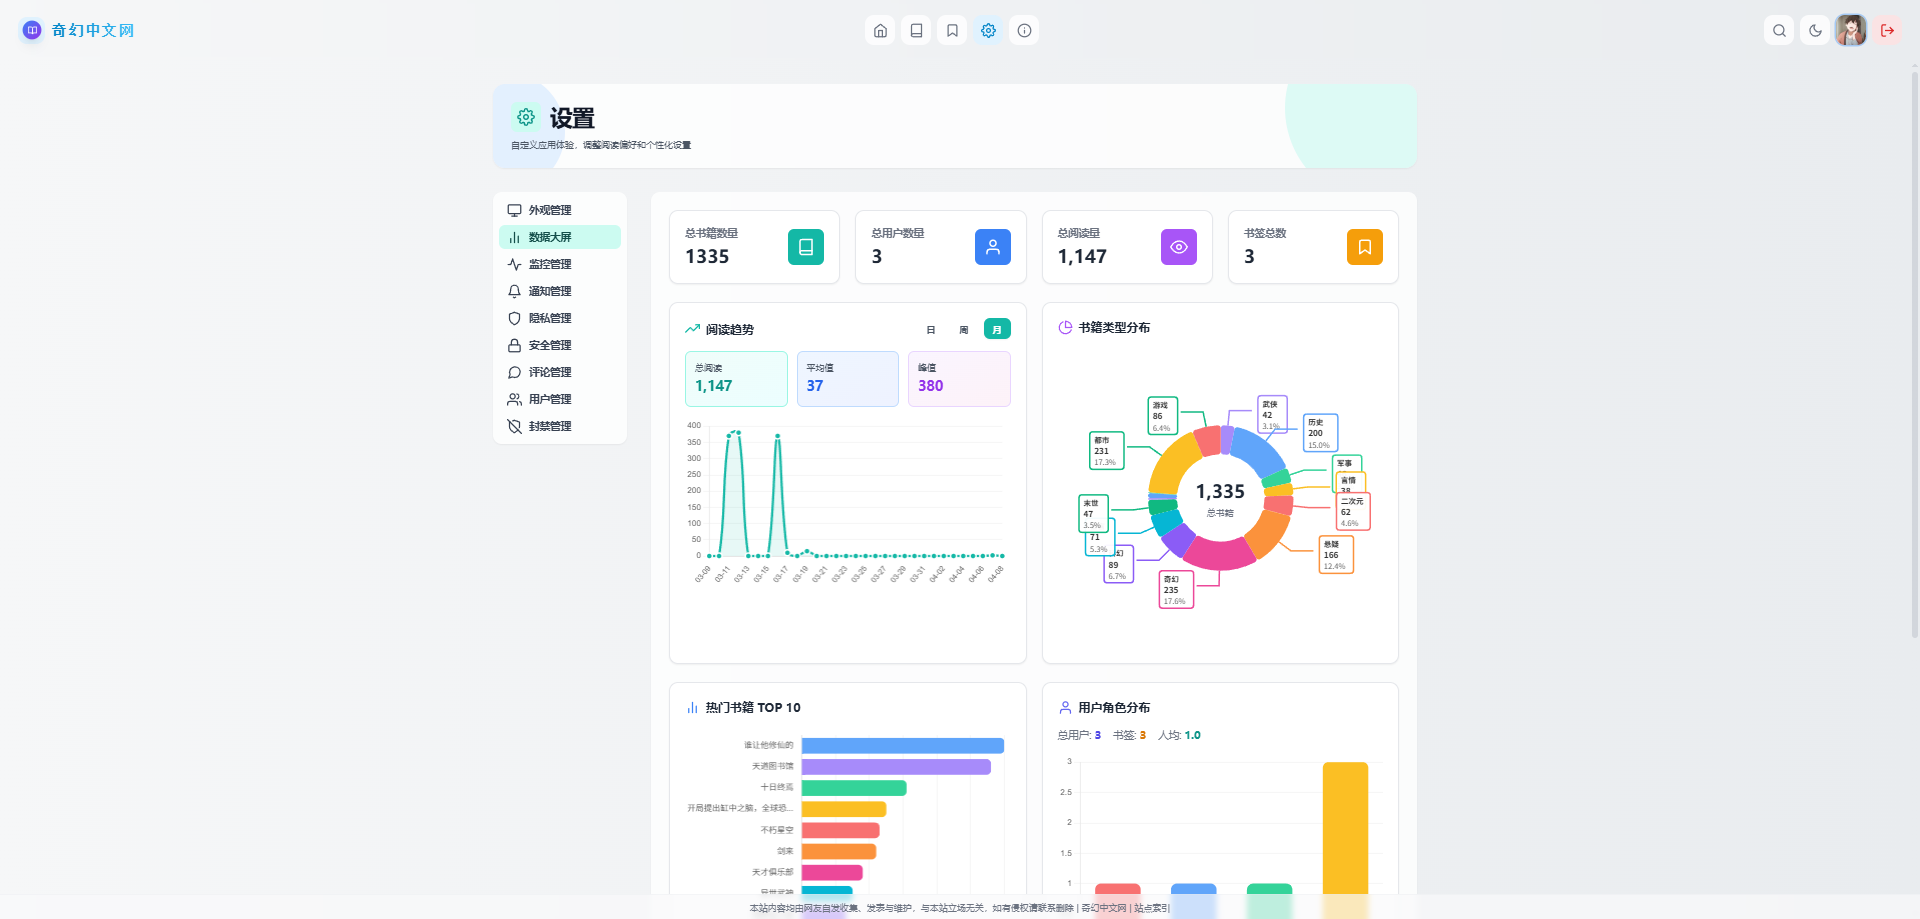1920x919 pixels.
Task: Click the 奇幻中文网 site logo icon
Action: tap(32, 30)
